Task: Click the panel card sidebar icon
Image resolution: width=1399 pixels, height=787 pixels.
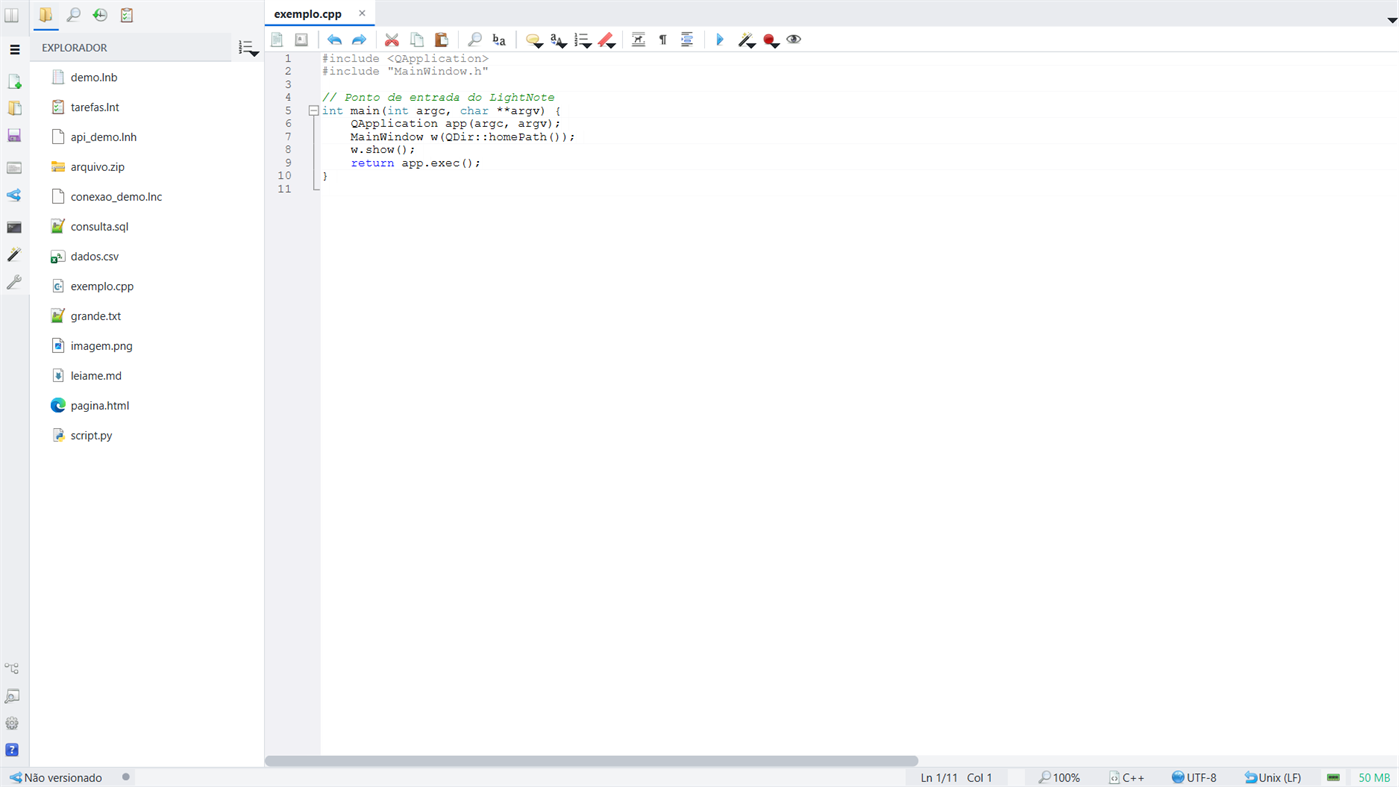Action: tap(14, 168)
